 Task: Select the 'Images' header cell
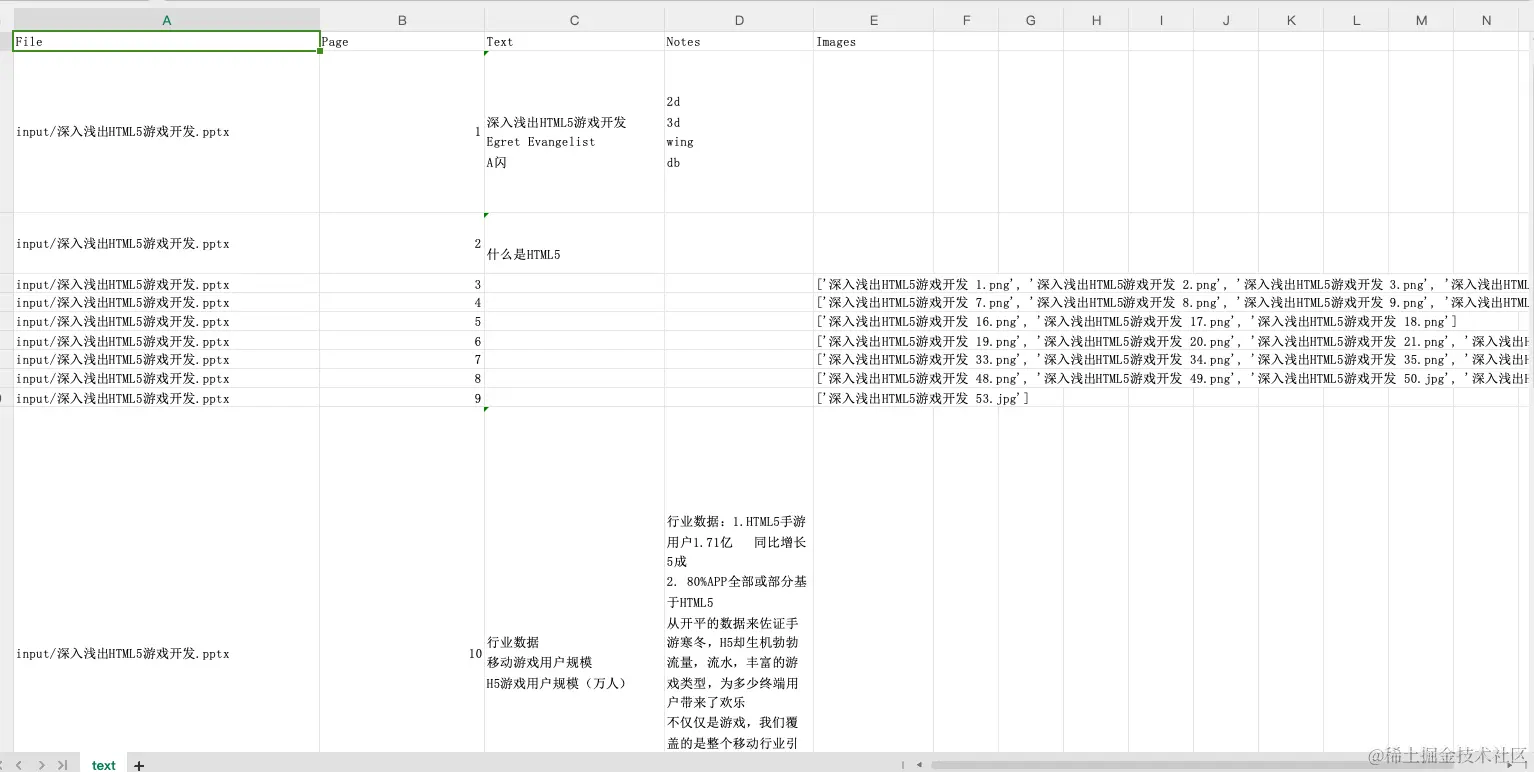pos(874,41)
